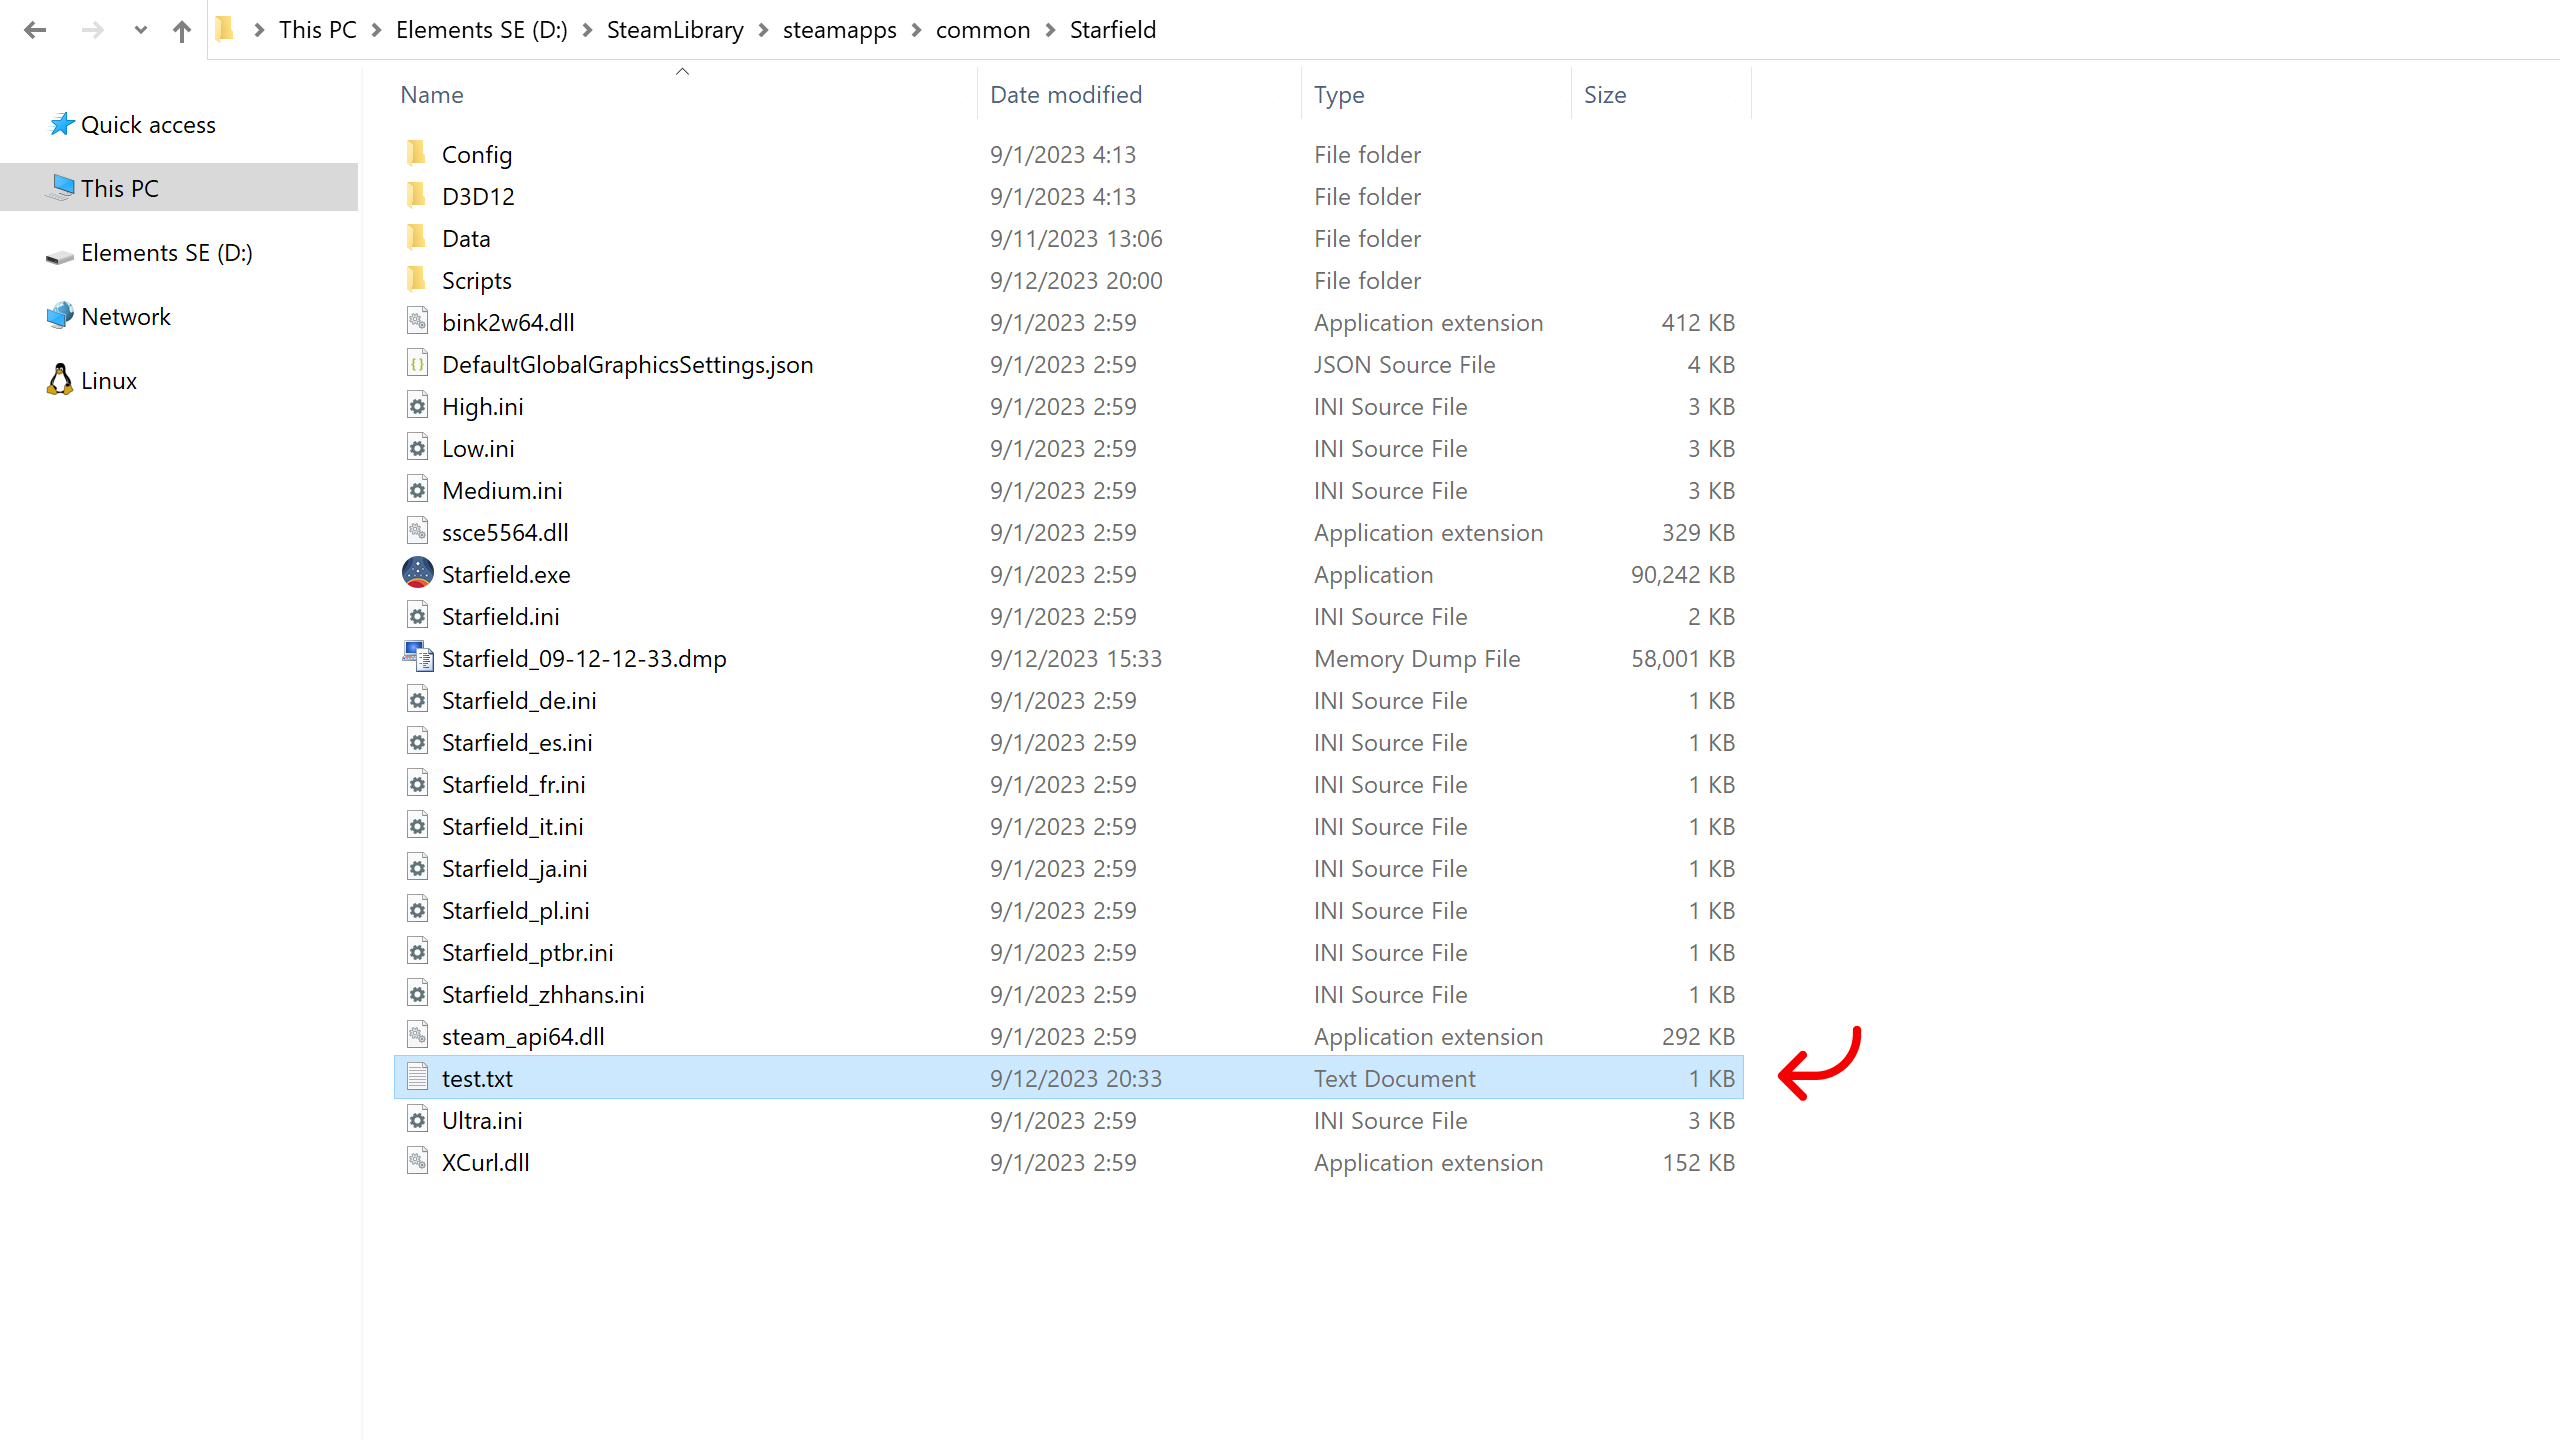This screenshot has width=2560, height=1440.
Task: Click the Linux penguin icon
Action: click(60, 380)
